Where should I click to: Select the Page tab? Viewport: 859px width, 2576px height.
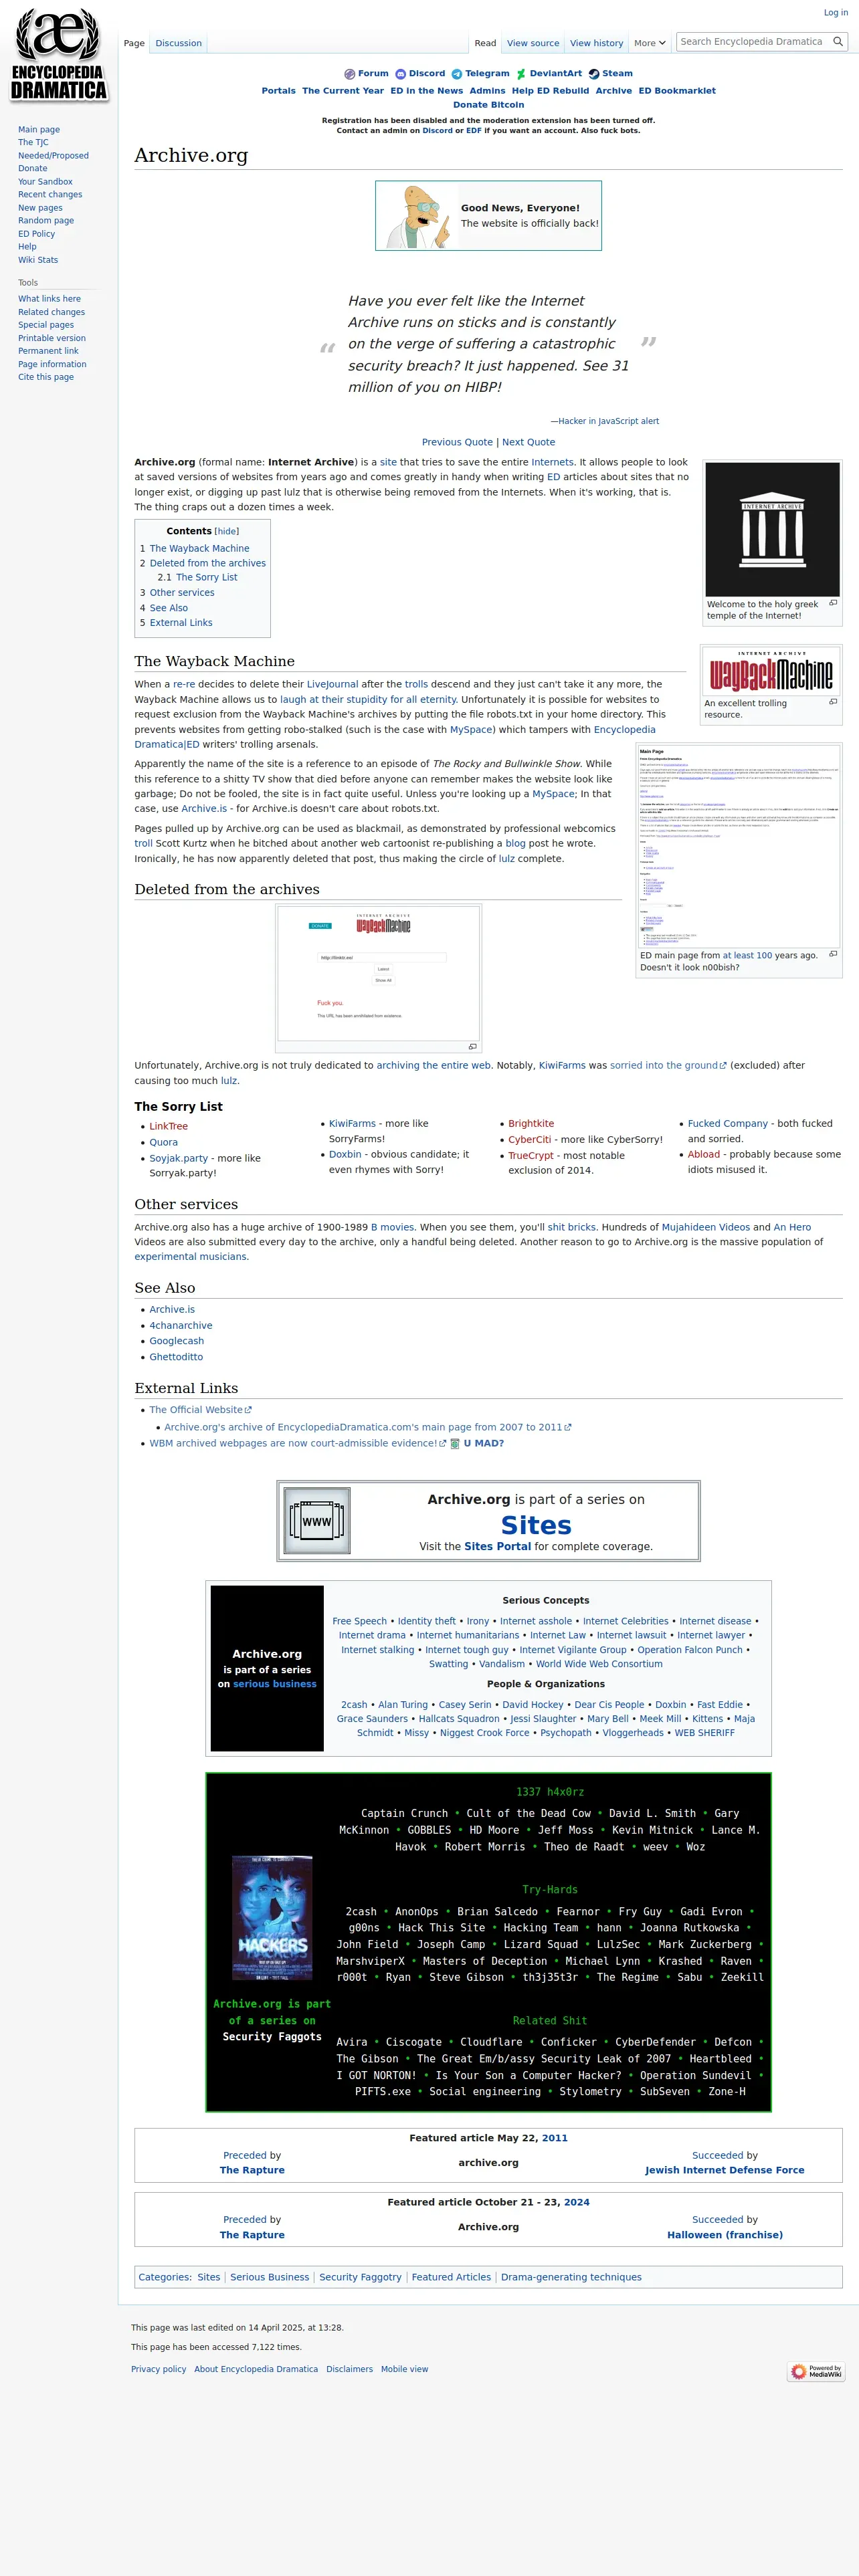[x=134, y=43]
